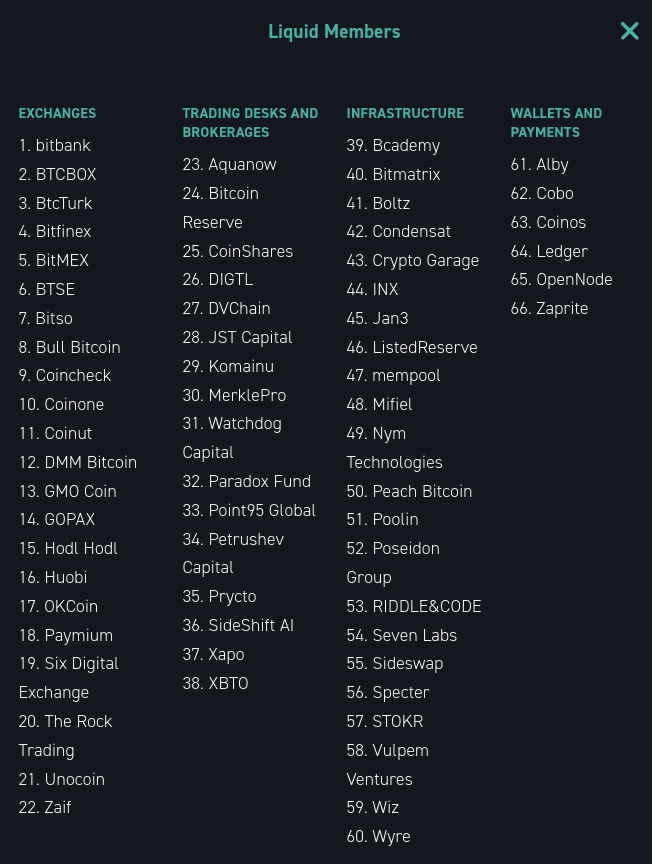
Task: Click the JST Capital entry
Action: click(250, 337)
